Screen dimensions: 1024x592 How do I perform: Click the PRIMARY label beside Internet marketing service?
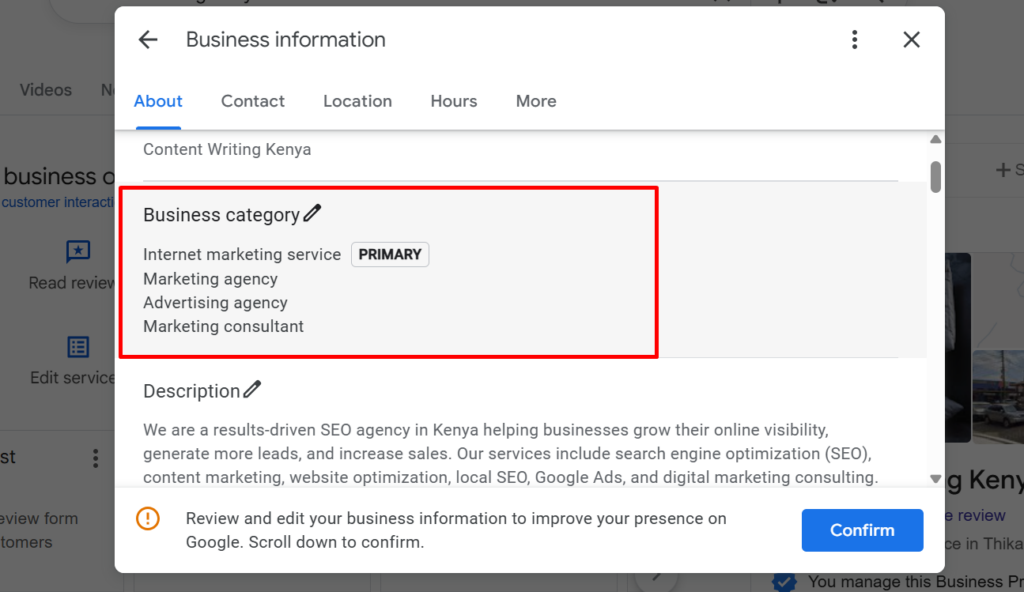(390, 254)
